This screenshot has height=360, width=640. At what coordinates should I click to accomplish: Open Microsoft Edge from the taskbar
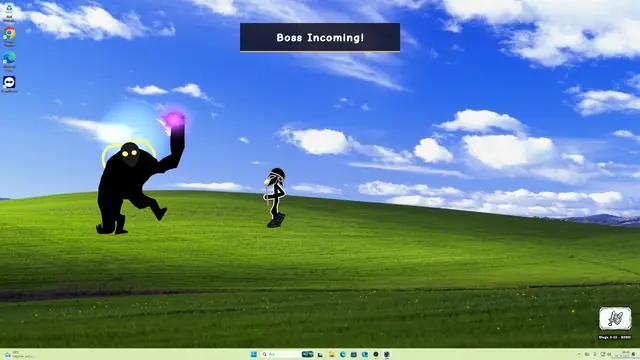[x=342, y=354]
